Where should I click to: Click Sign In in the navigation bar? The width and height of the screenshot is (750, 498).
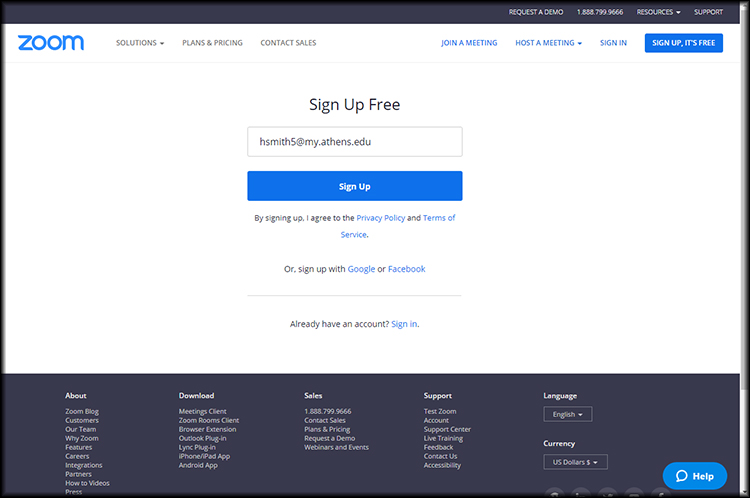(x=613, y=43)
